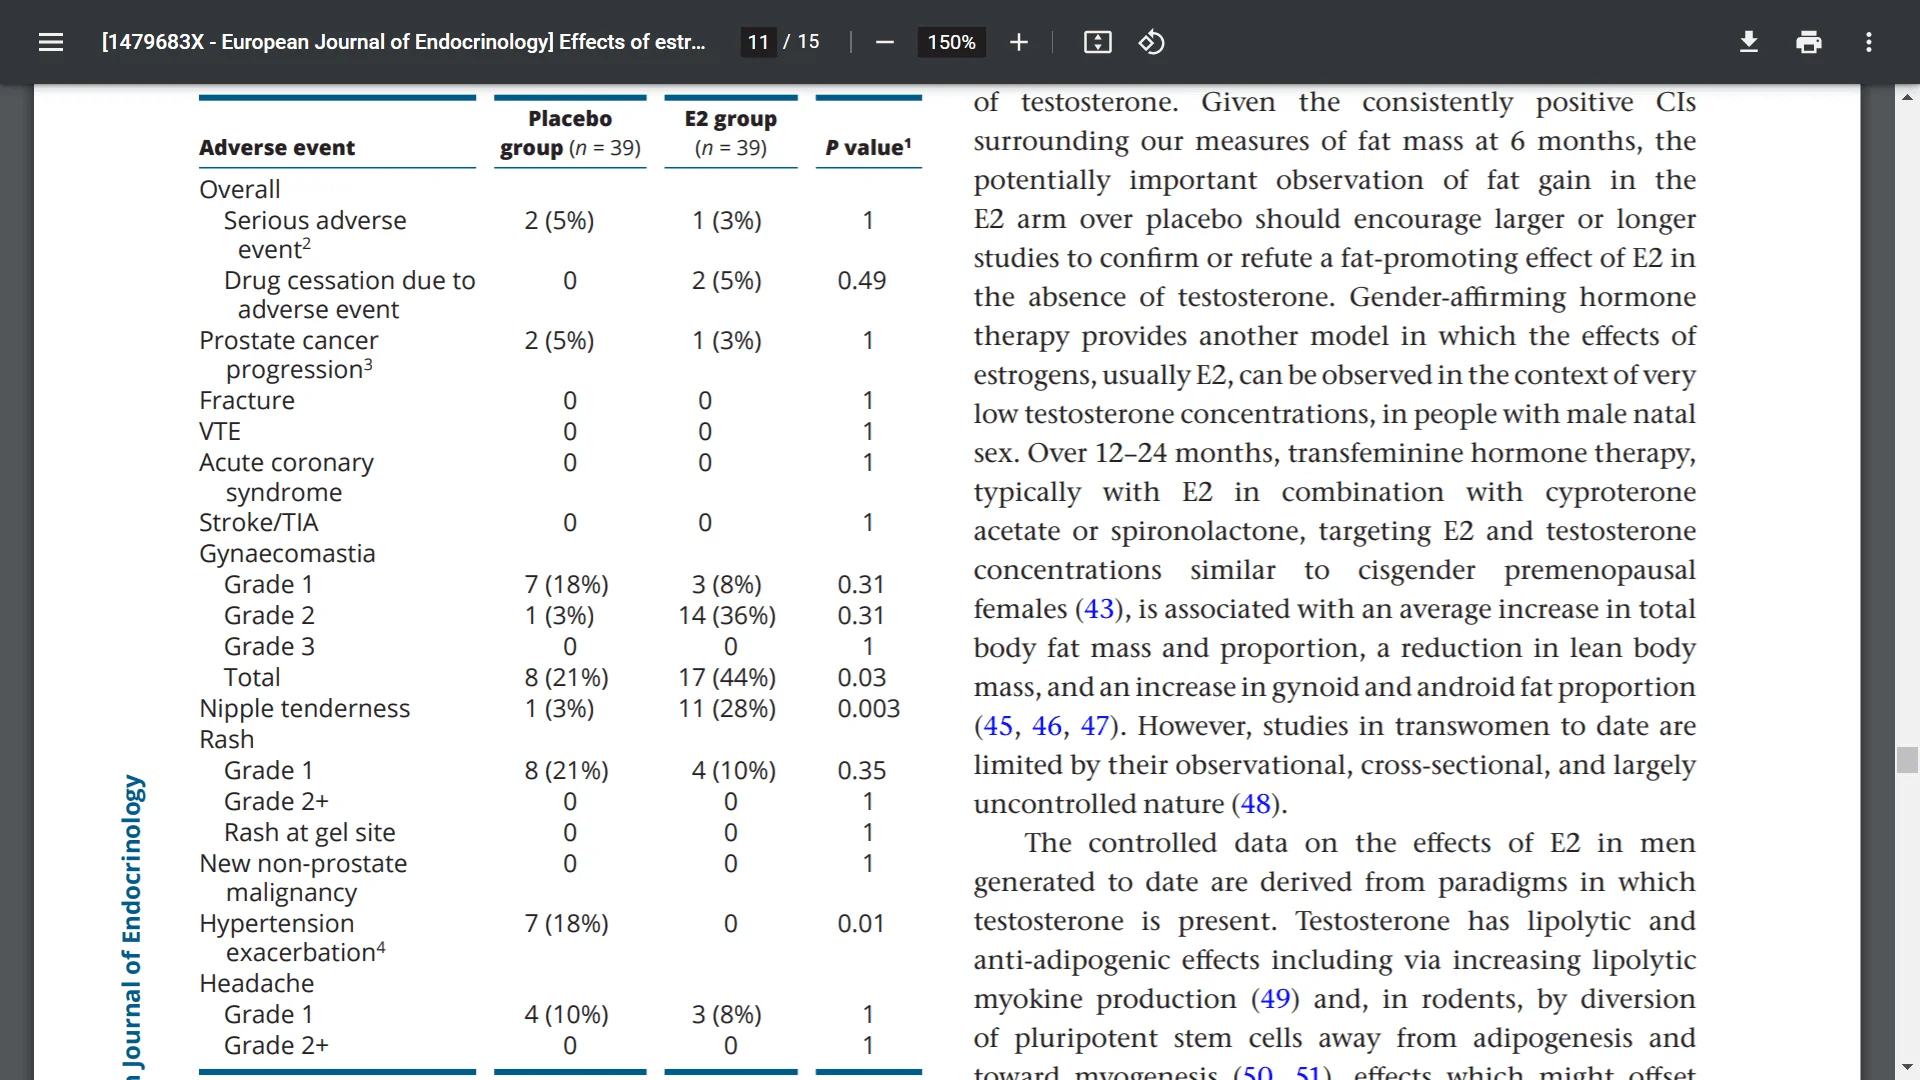Click the 'Placebo group' column header

(570, 133)
